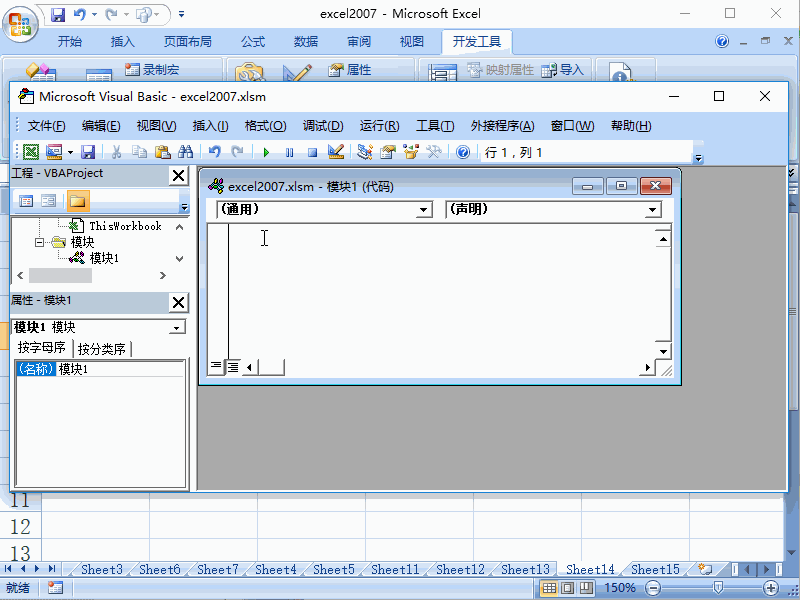Click Undo arrow in VBA toolbar
Viewport: 800px width, 600px height.
[214, 152]
